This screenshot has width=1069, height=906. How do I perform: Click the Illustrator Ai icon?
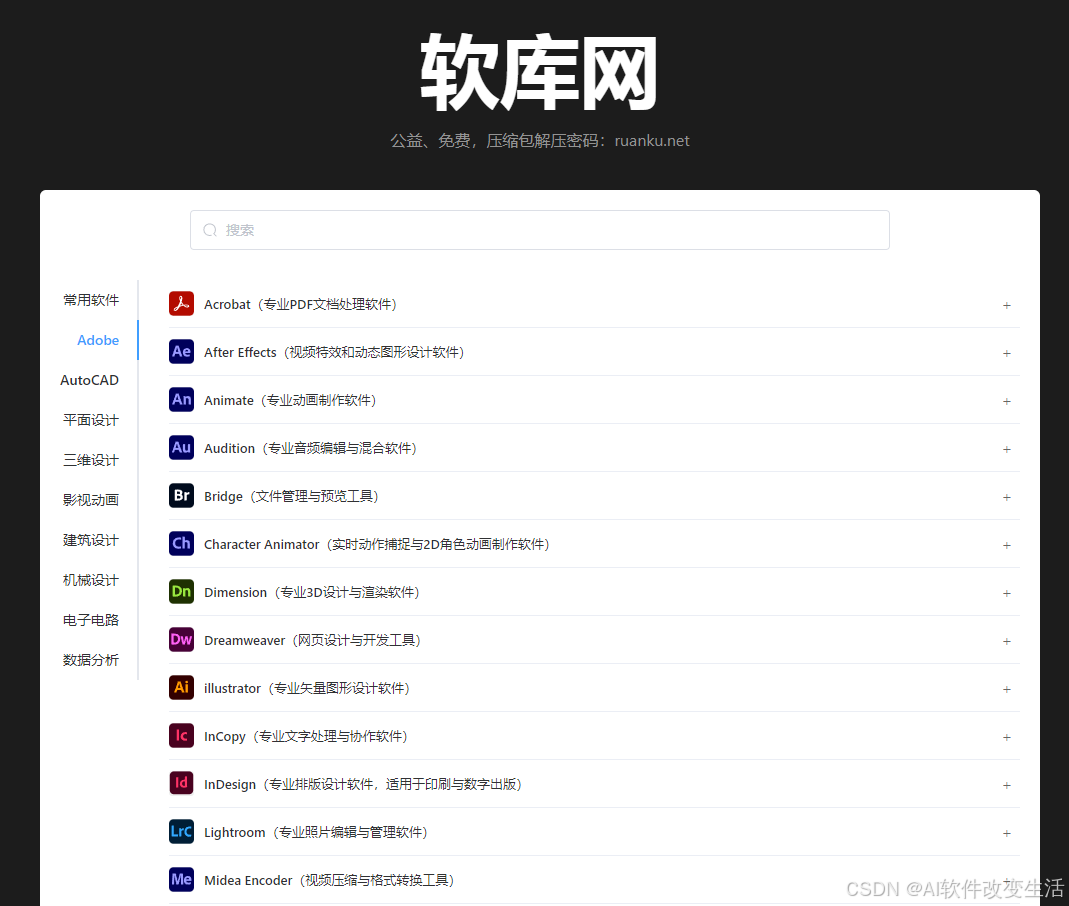(x=181, y=687)
